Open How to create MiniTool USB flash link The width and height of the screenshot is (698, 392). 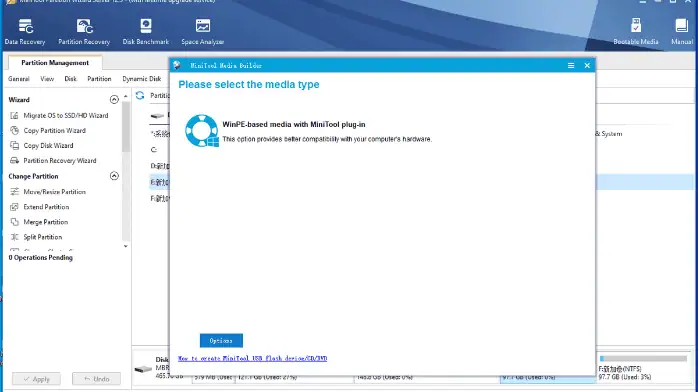[252, 358]
